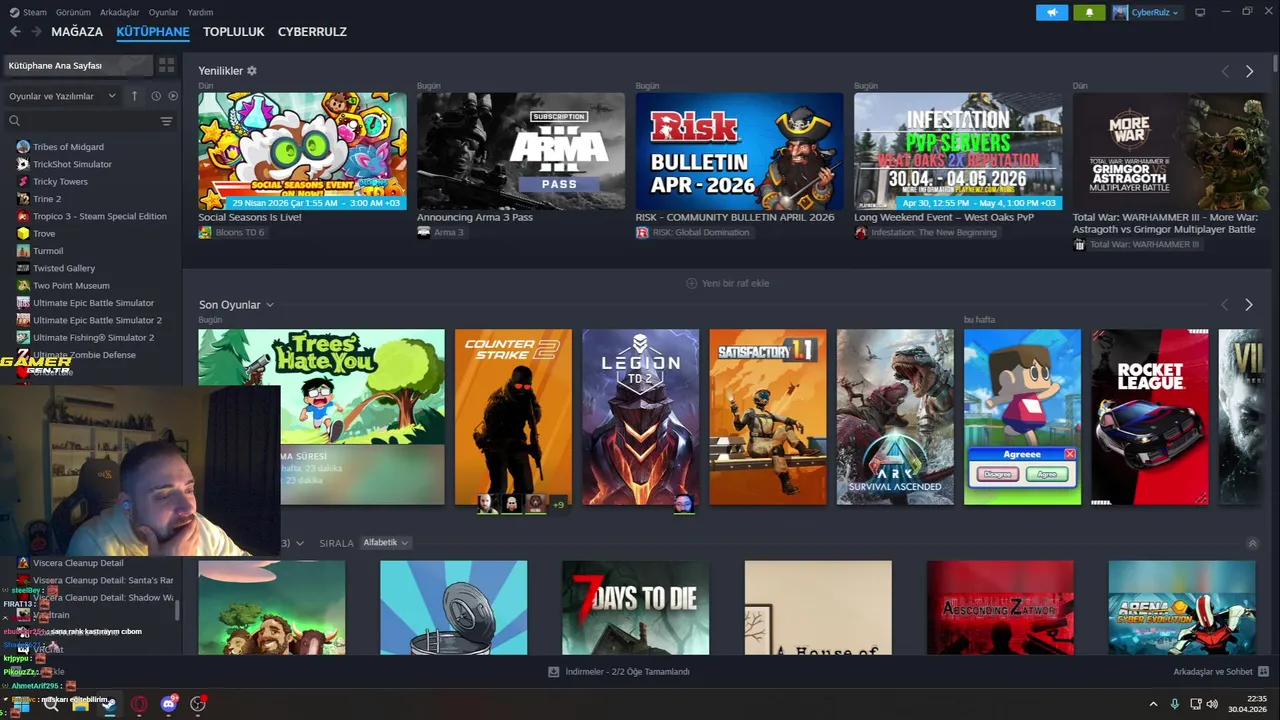Open Oyunlar ve Yazılımlar dropdown
The image size is (1280, 720).
pyautogui.click(x=63, y=96)
